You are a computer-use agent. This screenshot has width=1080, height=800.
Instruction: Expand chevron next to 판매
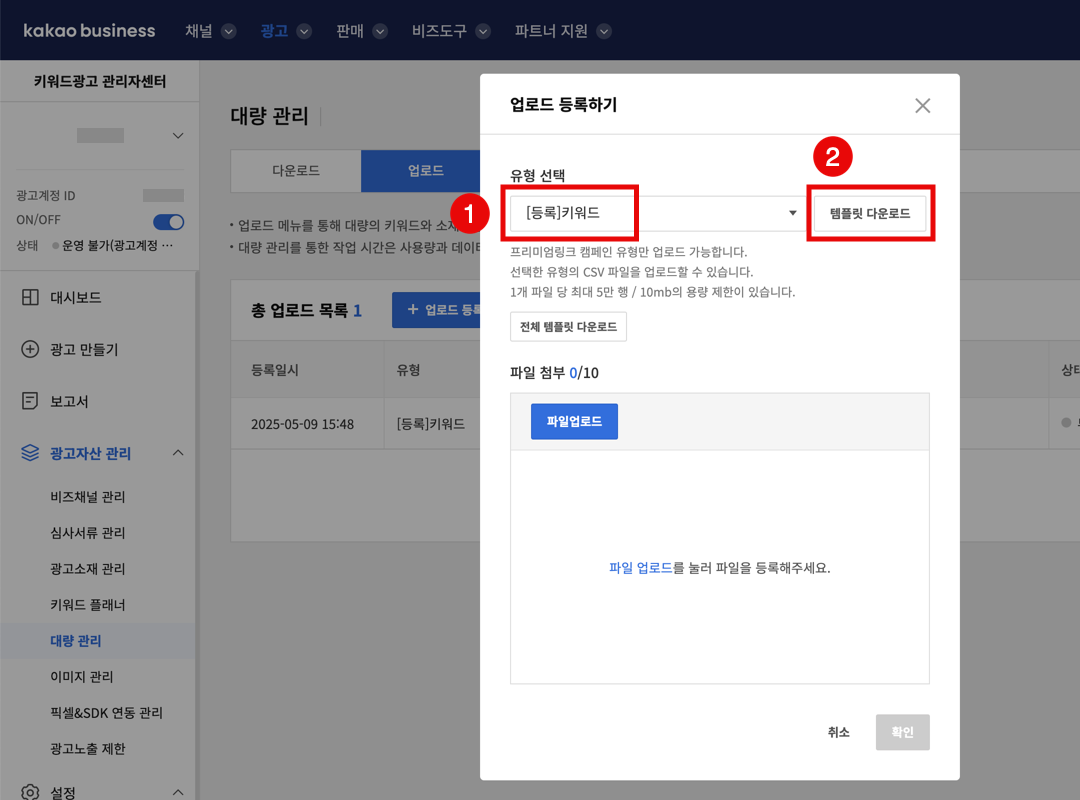coord(380,31)
